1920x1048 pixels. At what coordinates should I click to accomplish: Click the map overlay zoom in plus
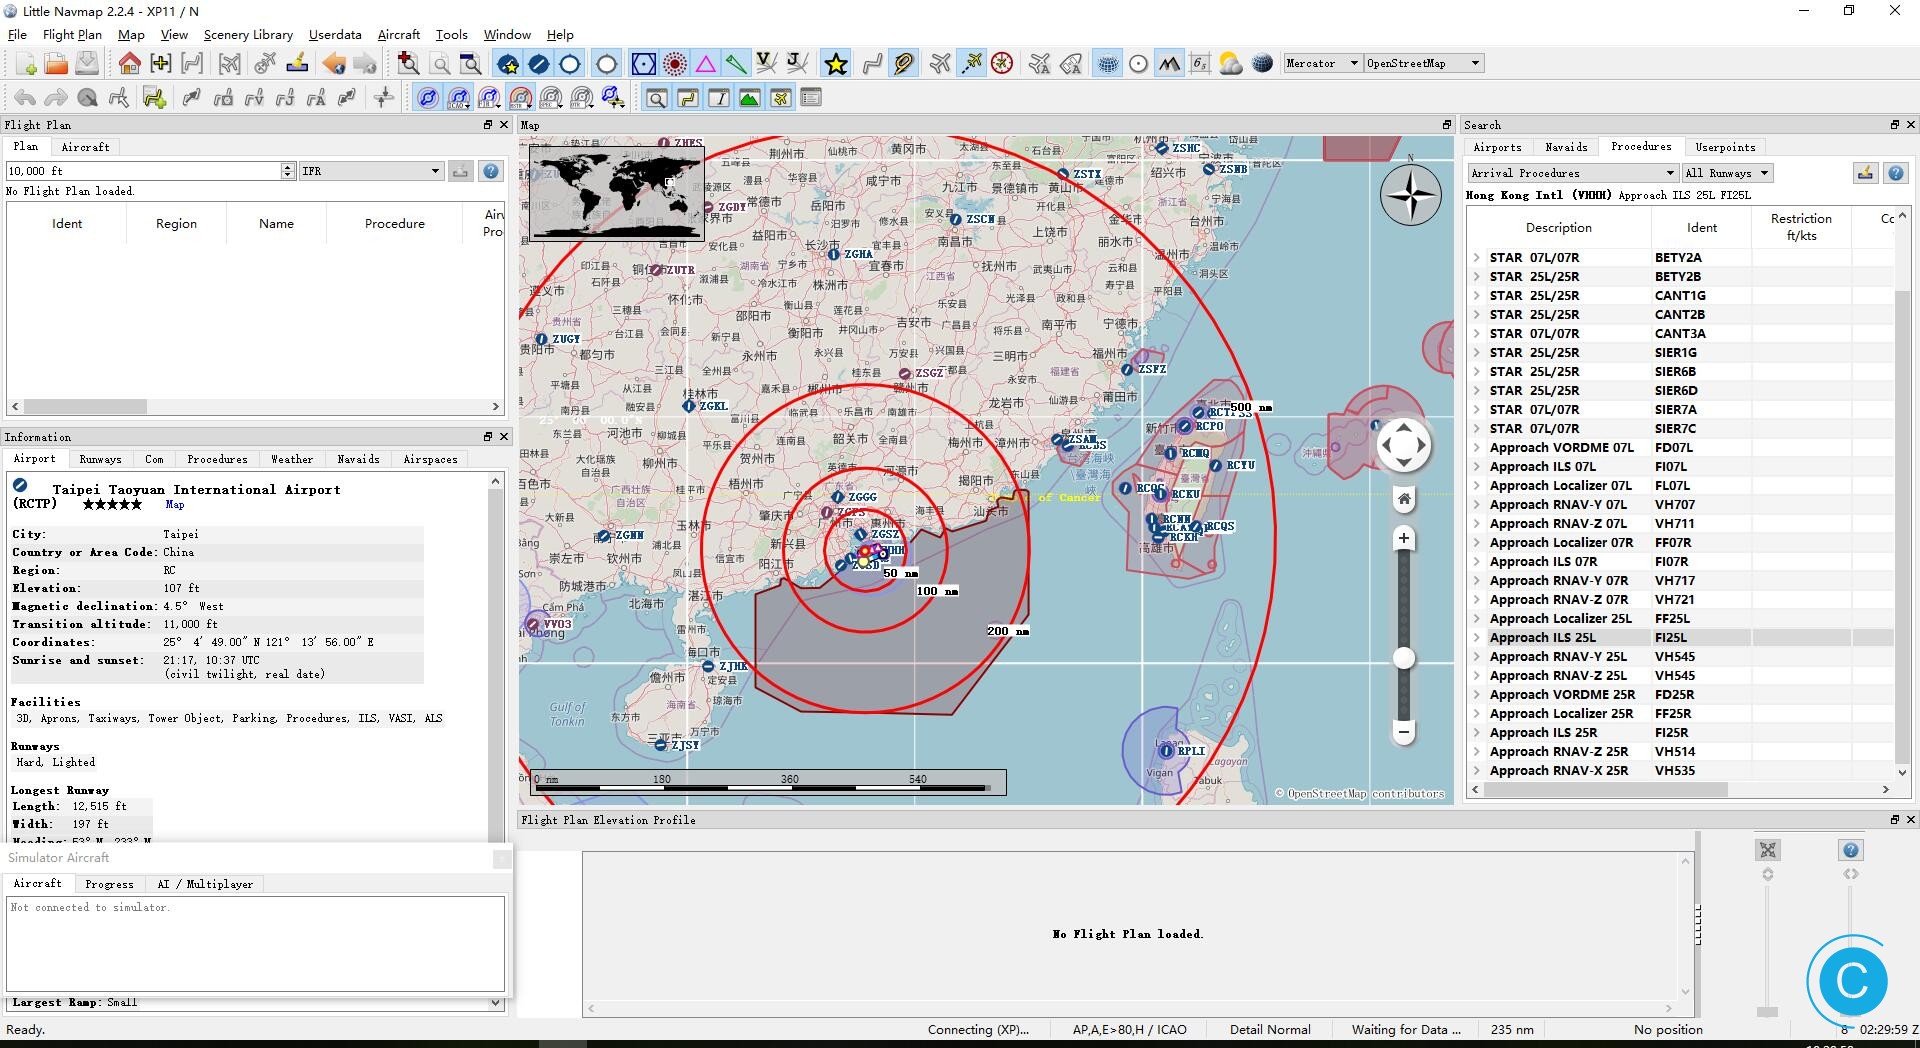[x=1404, y=538]
